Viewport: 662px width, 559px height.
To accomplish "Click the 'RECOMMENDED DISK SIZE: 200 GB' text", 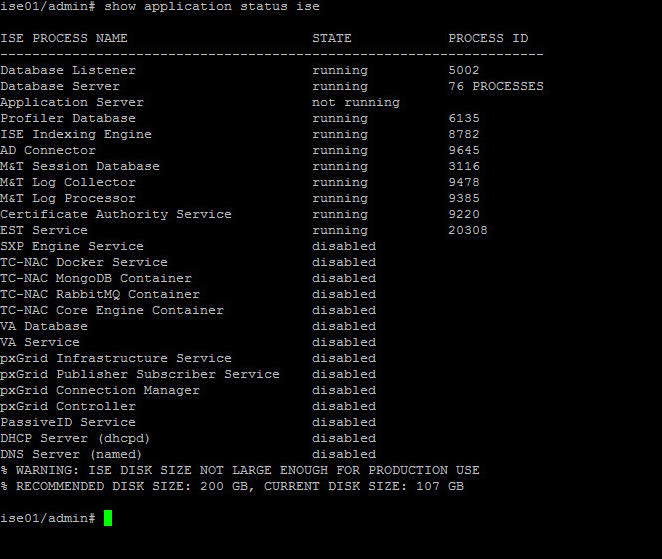I will click(x=132, y=486).
